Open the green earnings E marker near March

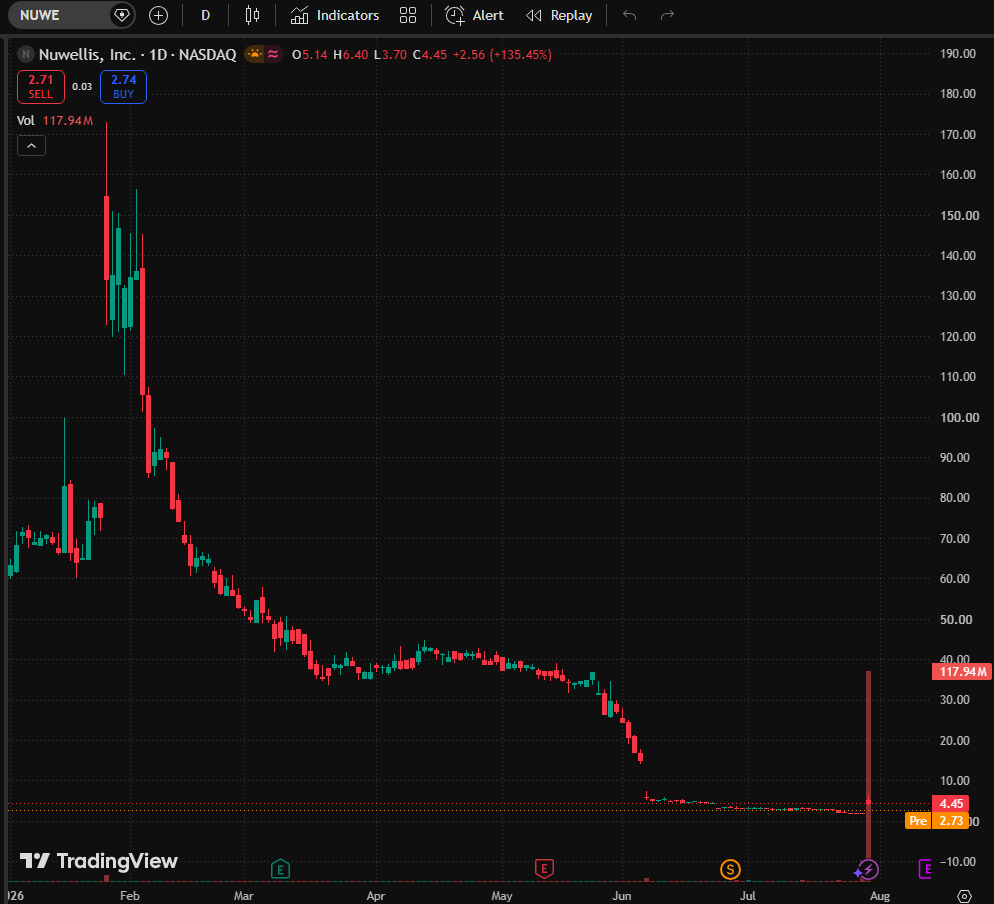[280, 869]
